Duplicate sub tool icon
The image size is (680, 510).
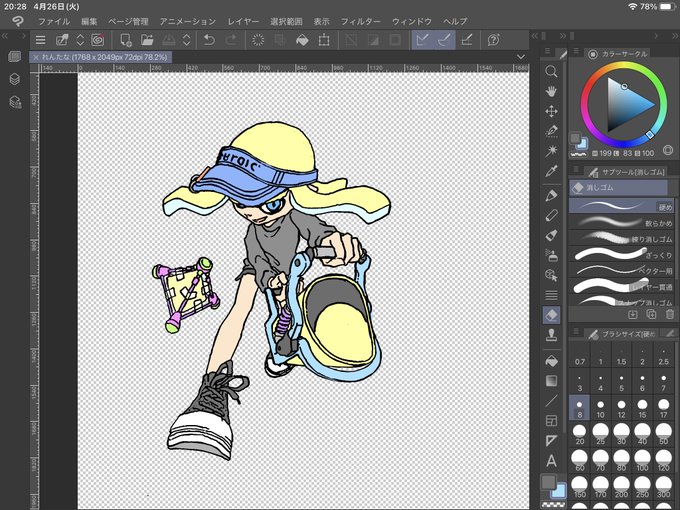(651, 314)
